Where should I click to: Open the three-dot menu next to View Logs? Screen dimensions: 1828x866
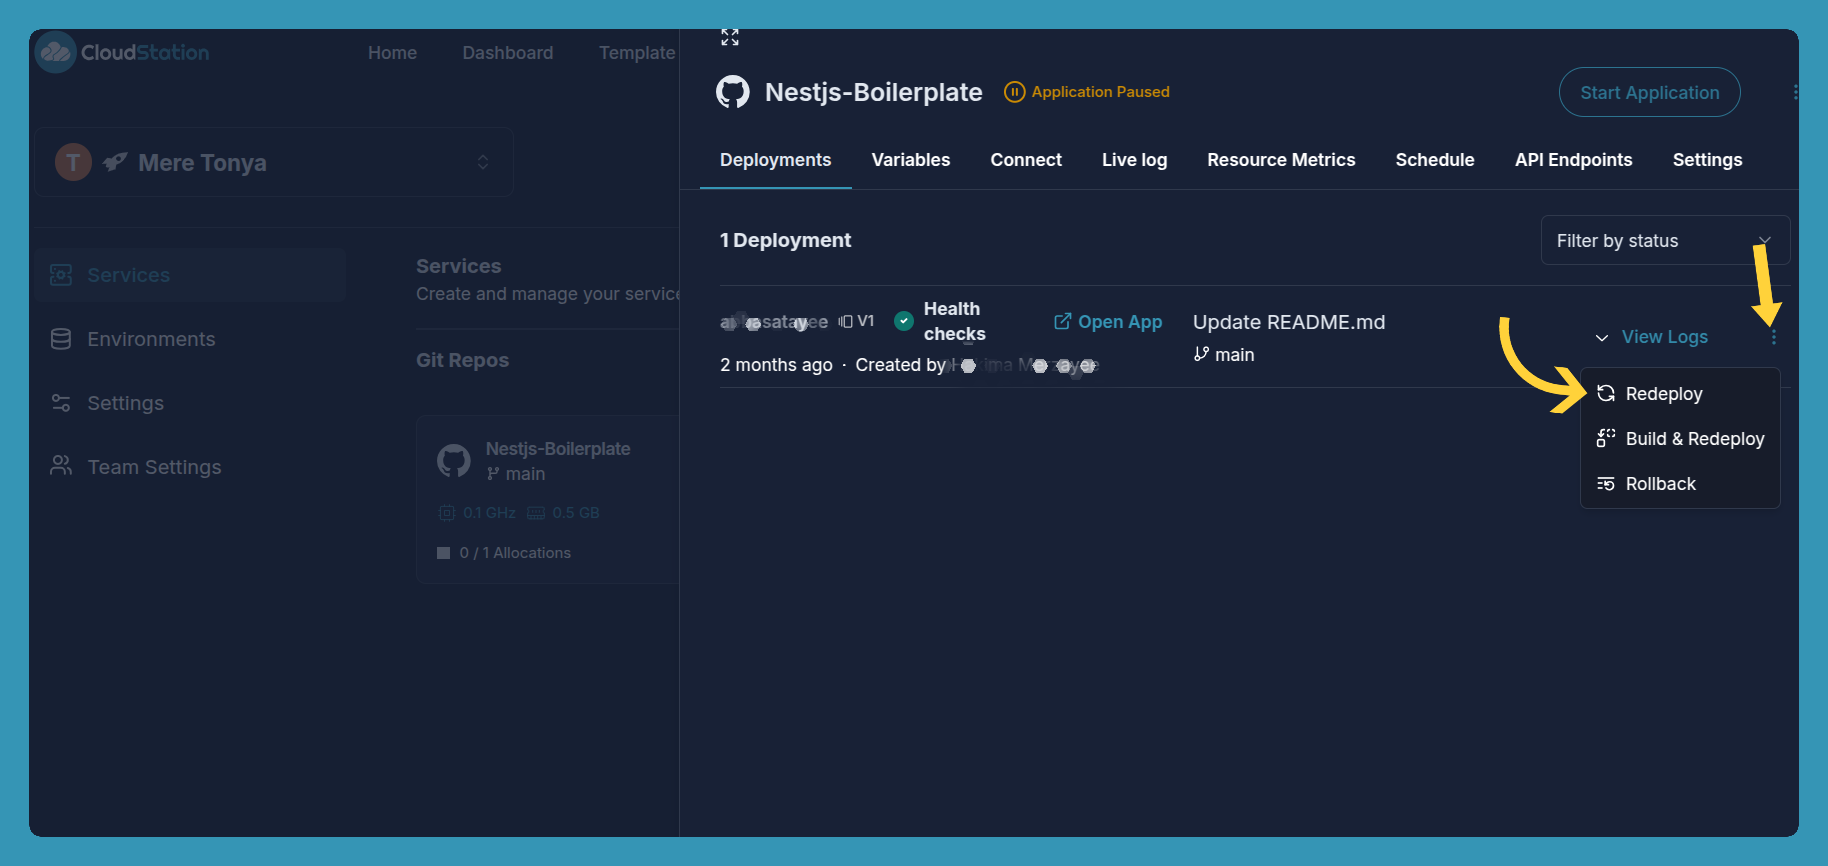(1774, 337)
